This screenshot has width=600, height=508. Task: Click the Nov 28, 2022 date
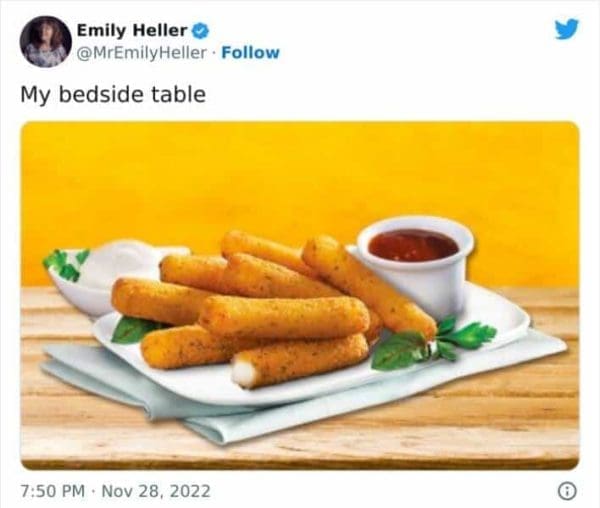pyautogui.click(x=157, y=491)
